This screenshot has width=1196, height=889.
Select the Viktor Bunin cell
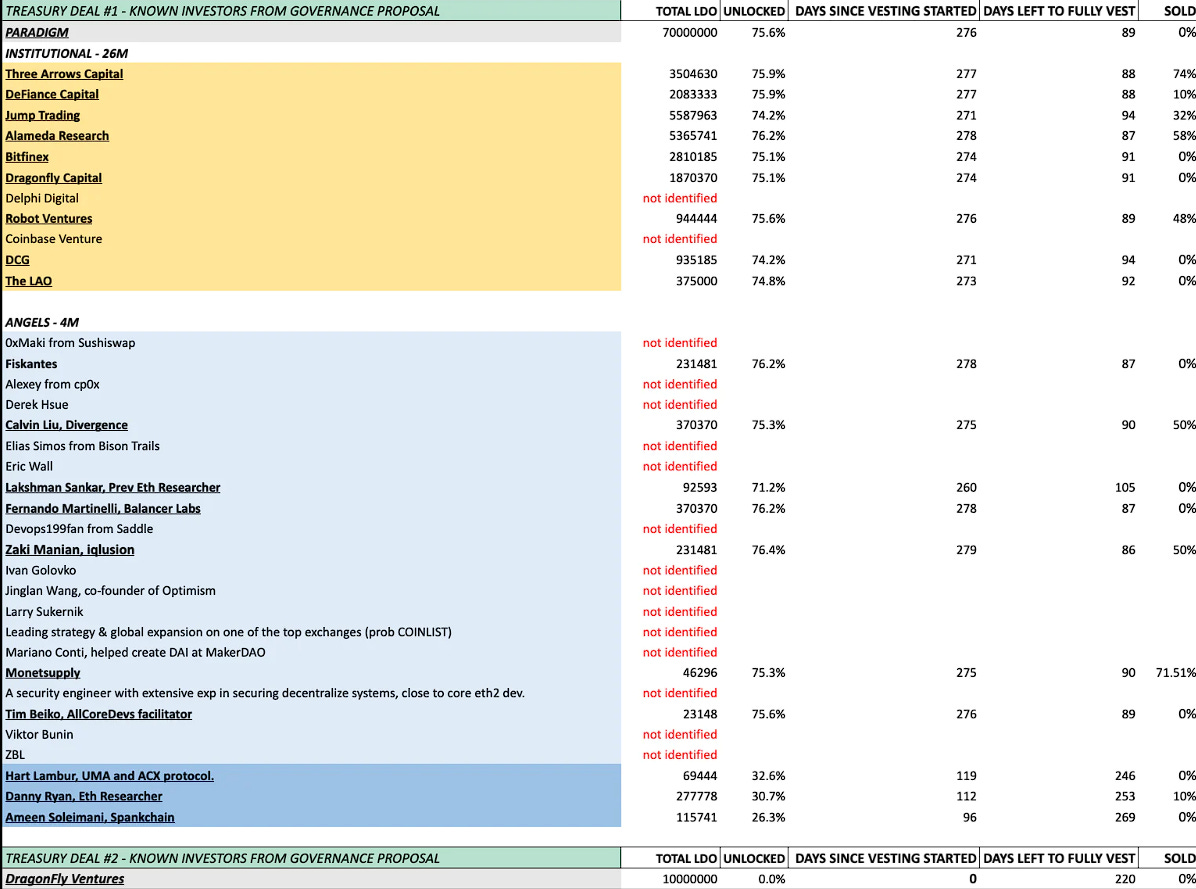(x=40, y=735)
